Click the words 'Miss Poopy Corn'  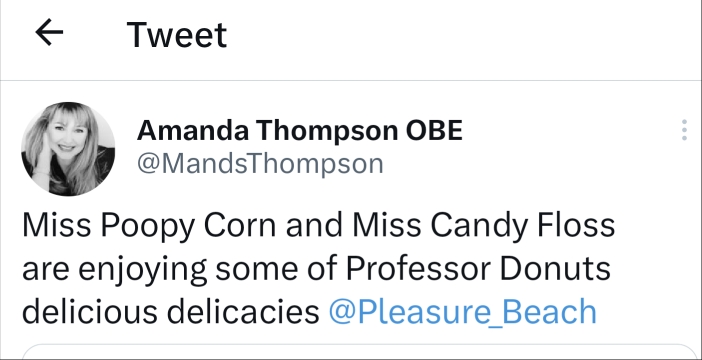(x=149, y=225)
